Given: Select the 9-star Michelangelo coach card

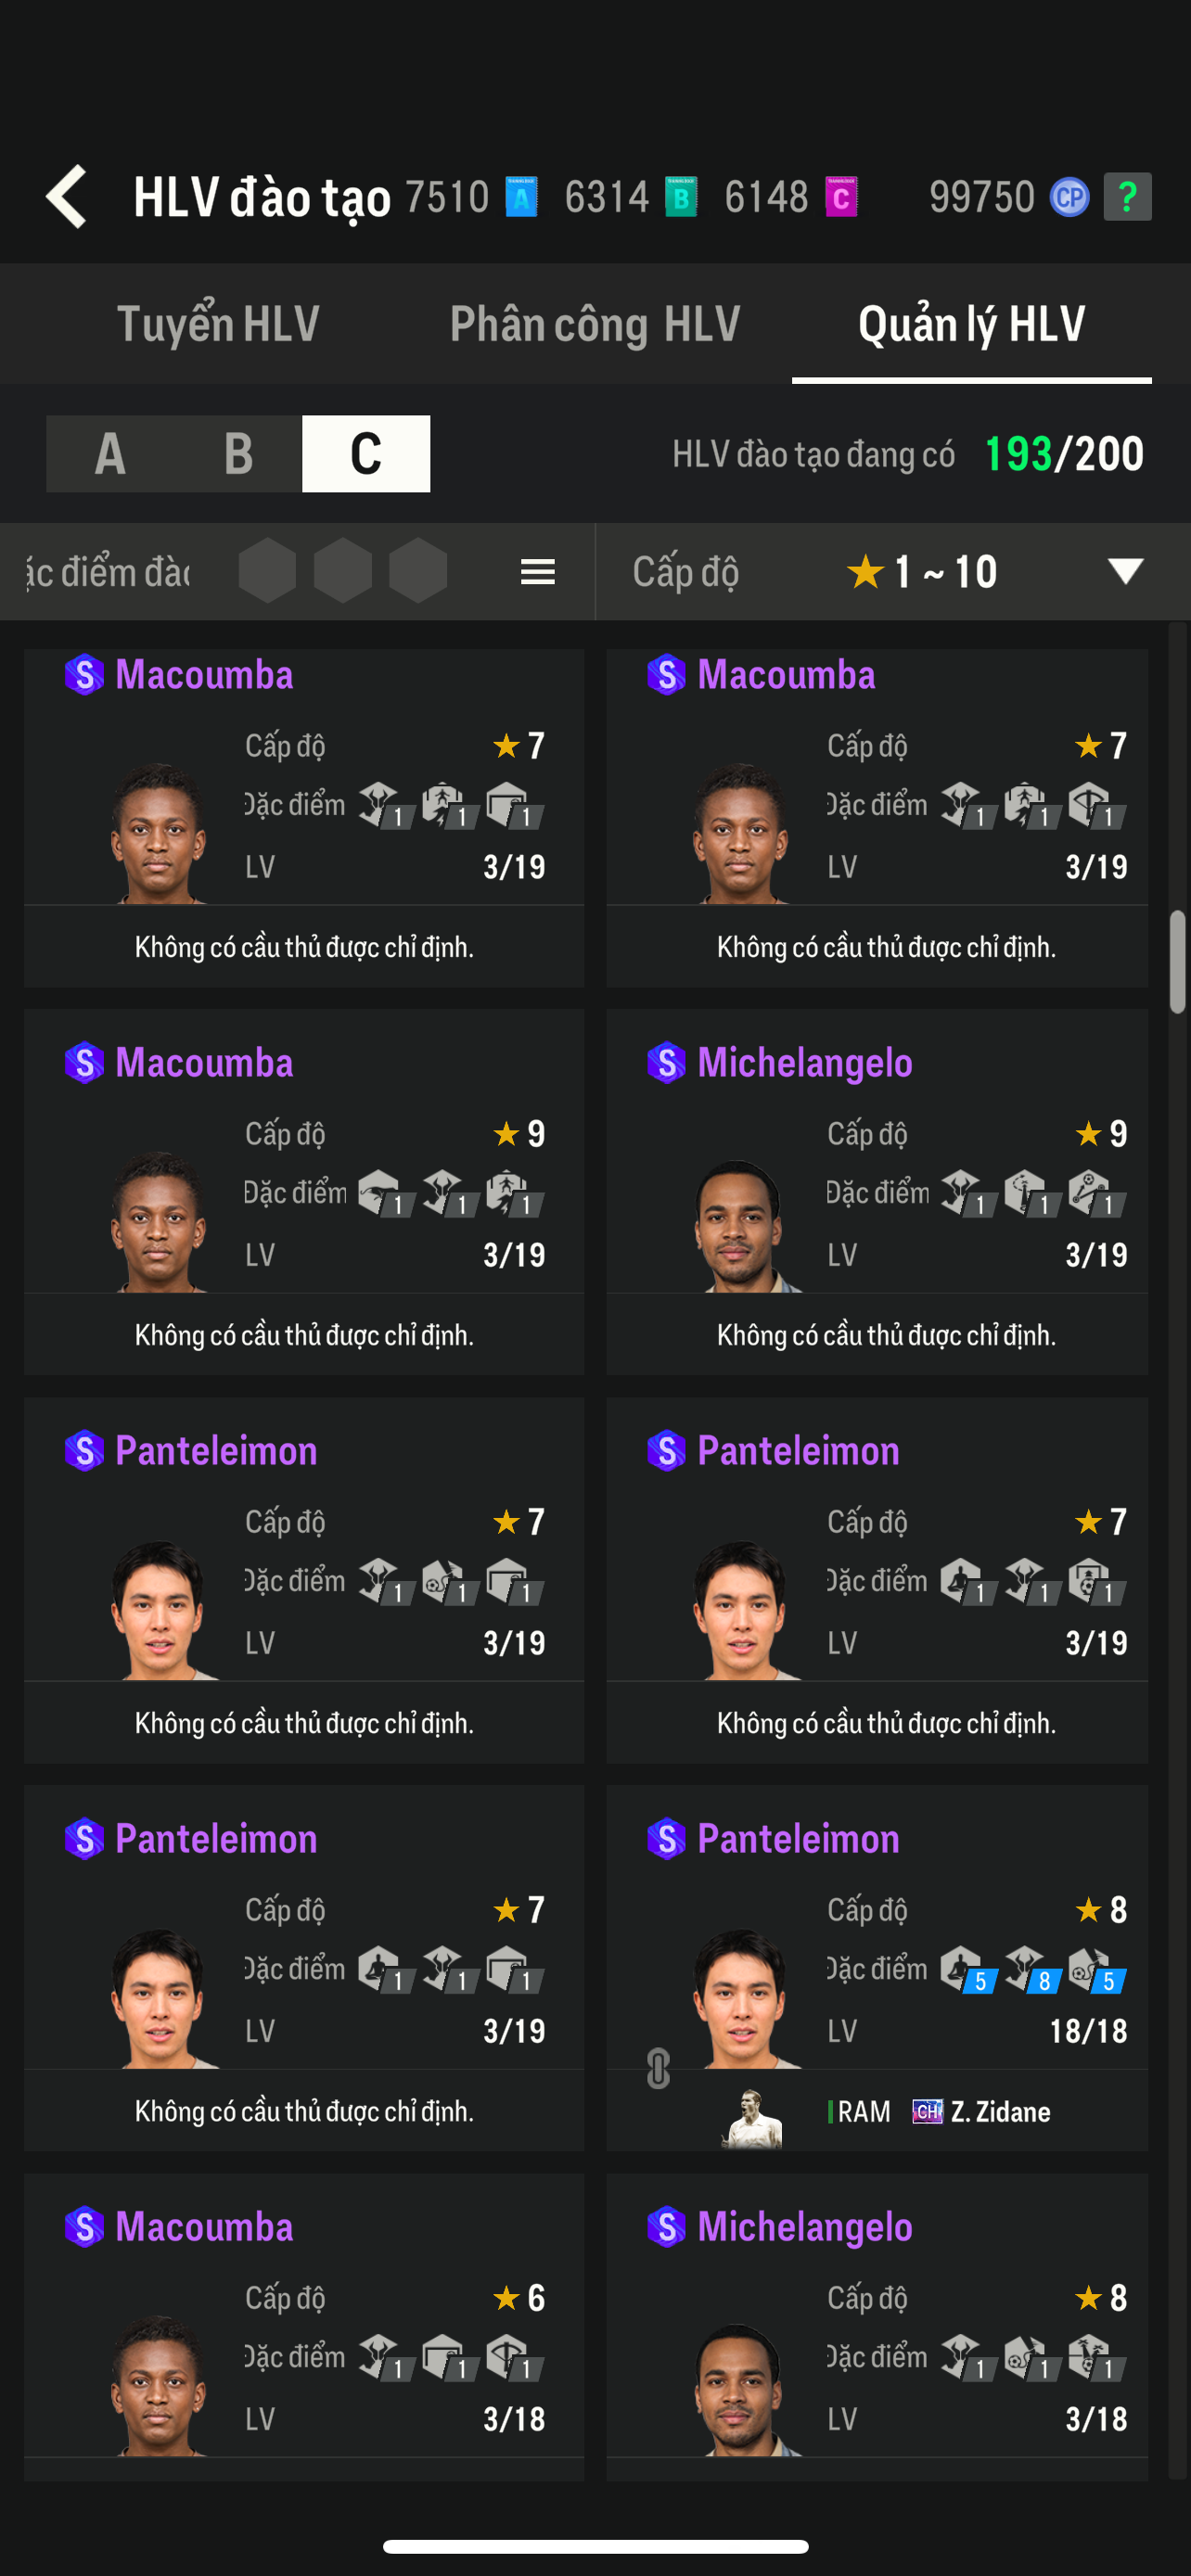Looking at the screenshot, I should [x=876, y=1190].
